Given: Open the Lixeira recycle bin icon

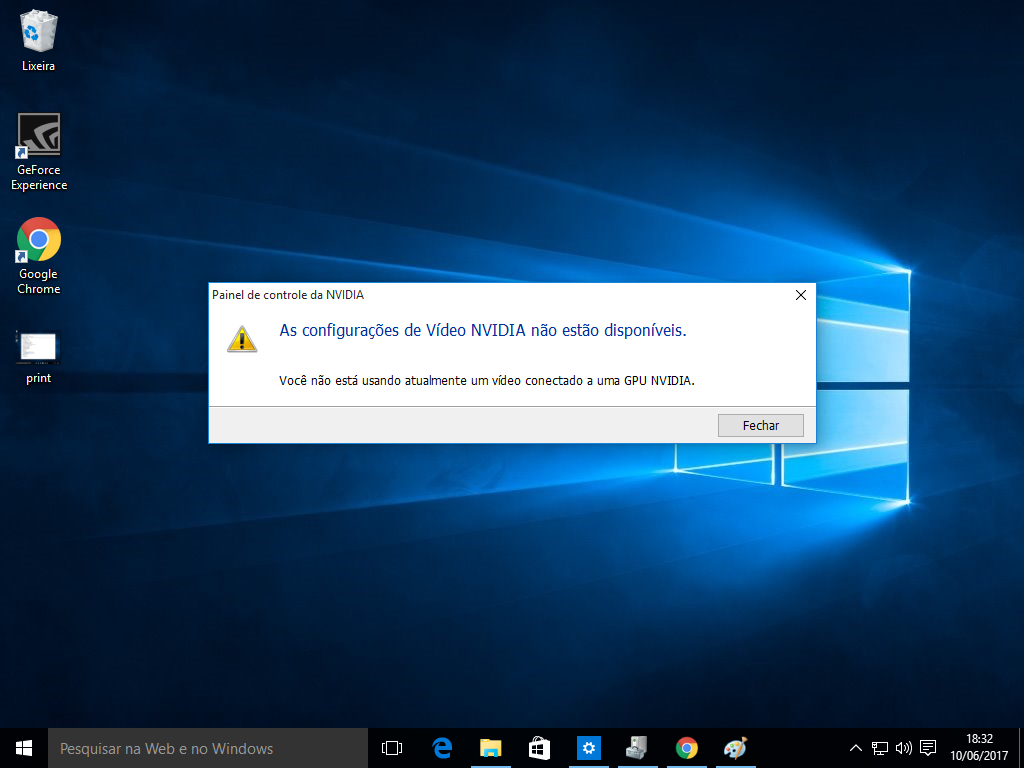Looking at the screenshot, I should coord(39,40).
